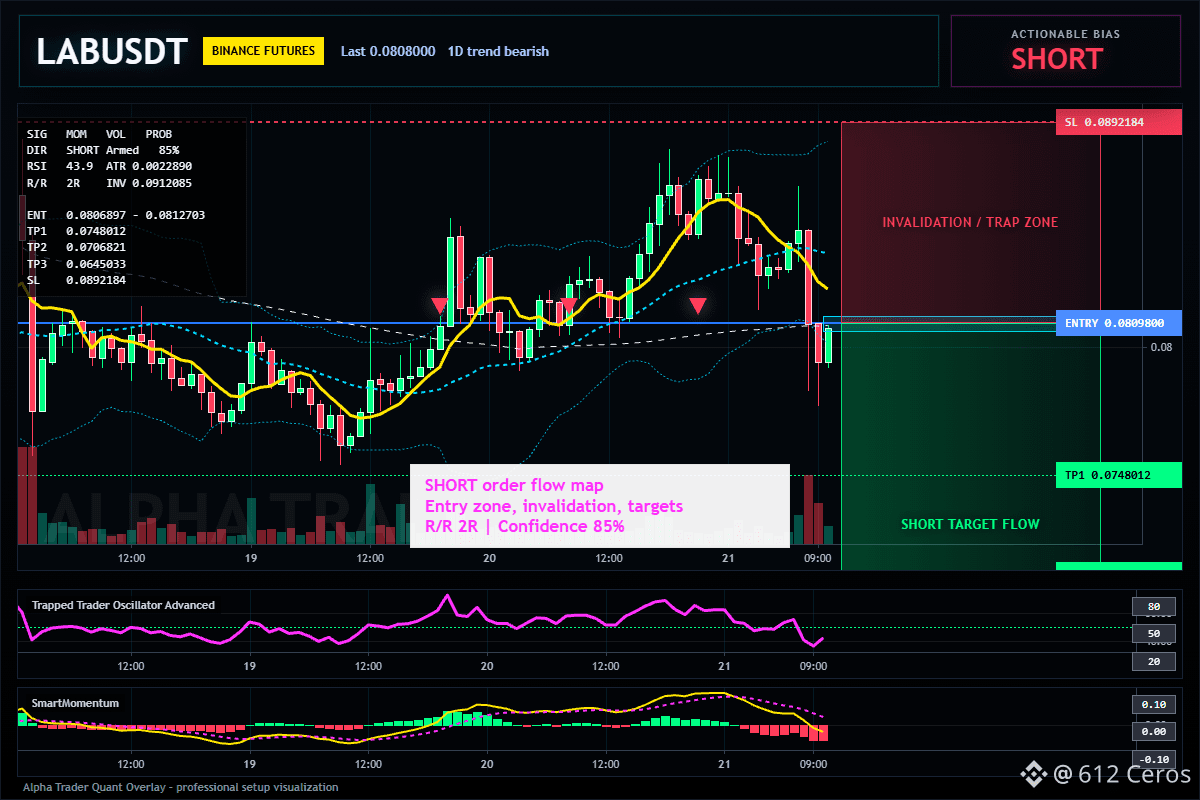
Task: Click the ENT 0.0806897 - 0.0812703 row
Action: (116, 215)
